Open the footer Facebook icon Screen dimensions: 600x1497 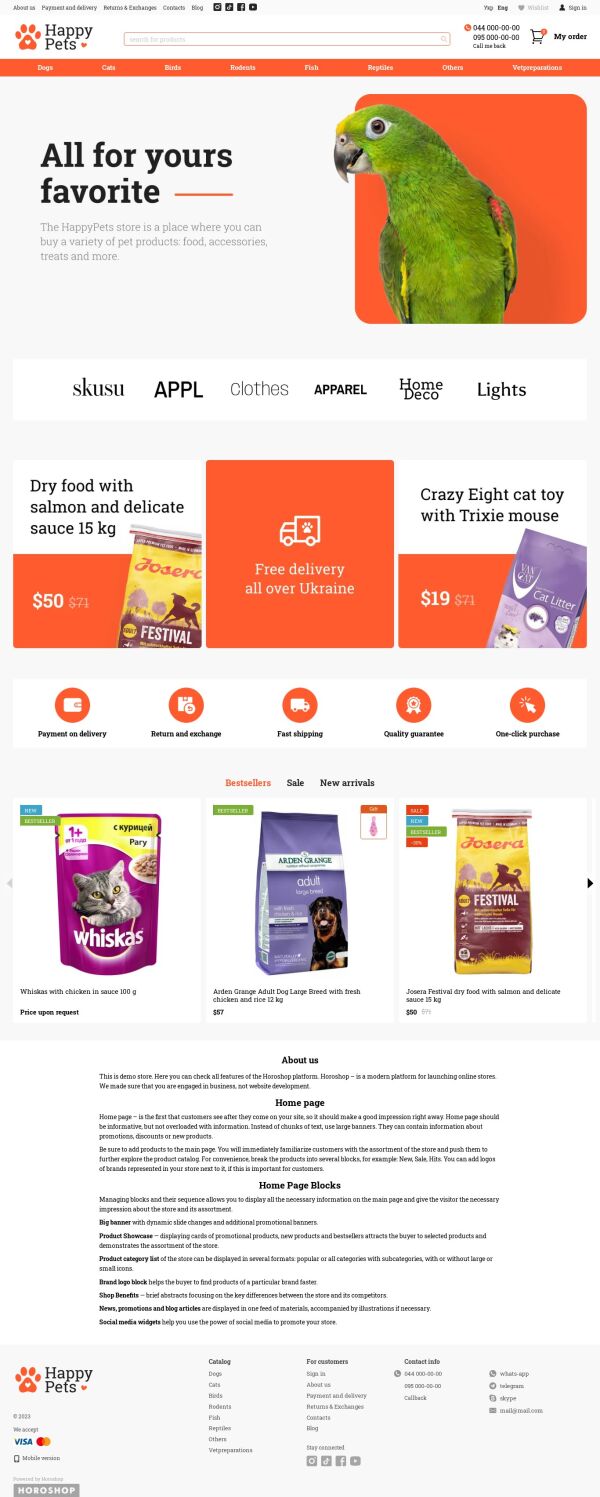pos(341,1461)
